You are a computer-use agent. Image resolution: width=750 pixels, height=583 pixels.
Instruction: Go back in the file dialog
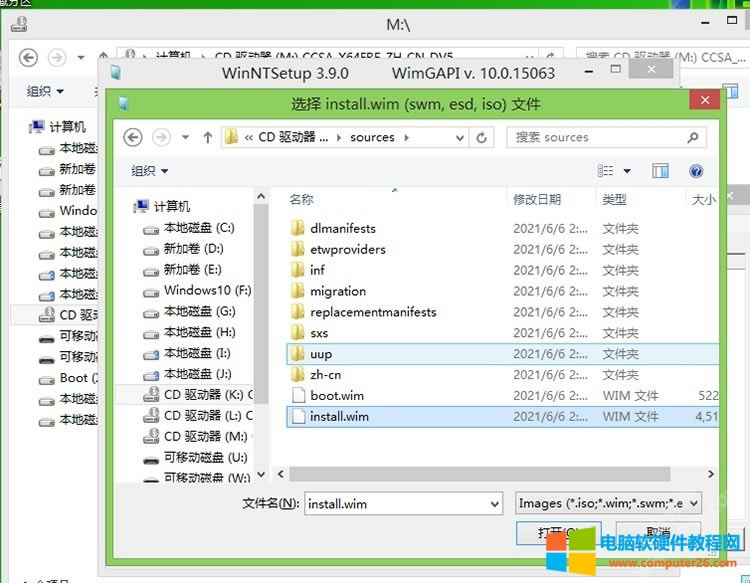click(x=132, y=138)
